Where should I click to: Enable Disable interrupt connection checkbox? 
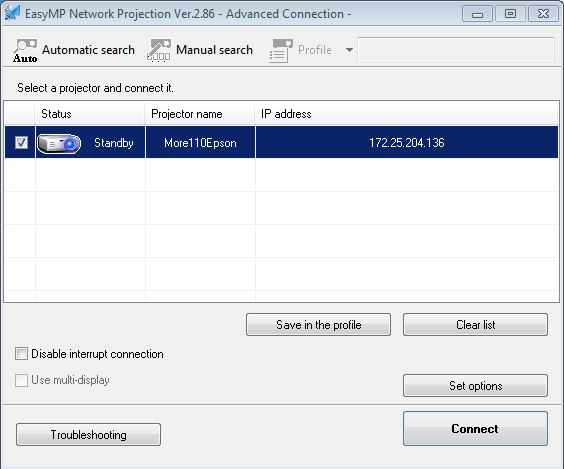coord(21,354)
